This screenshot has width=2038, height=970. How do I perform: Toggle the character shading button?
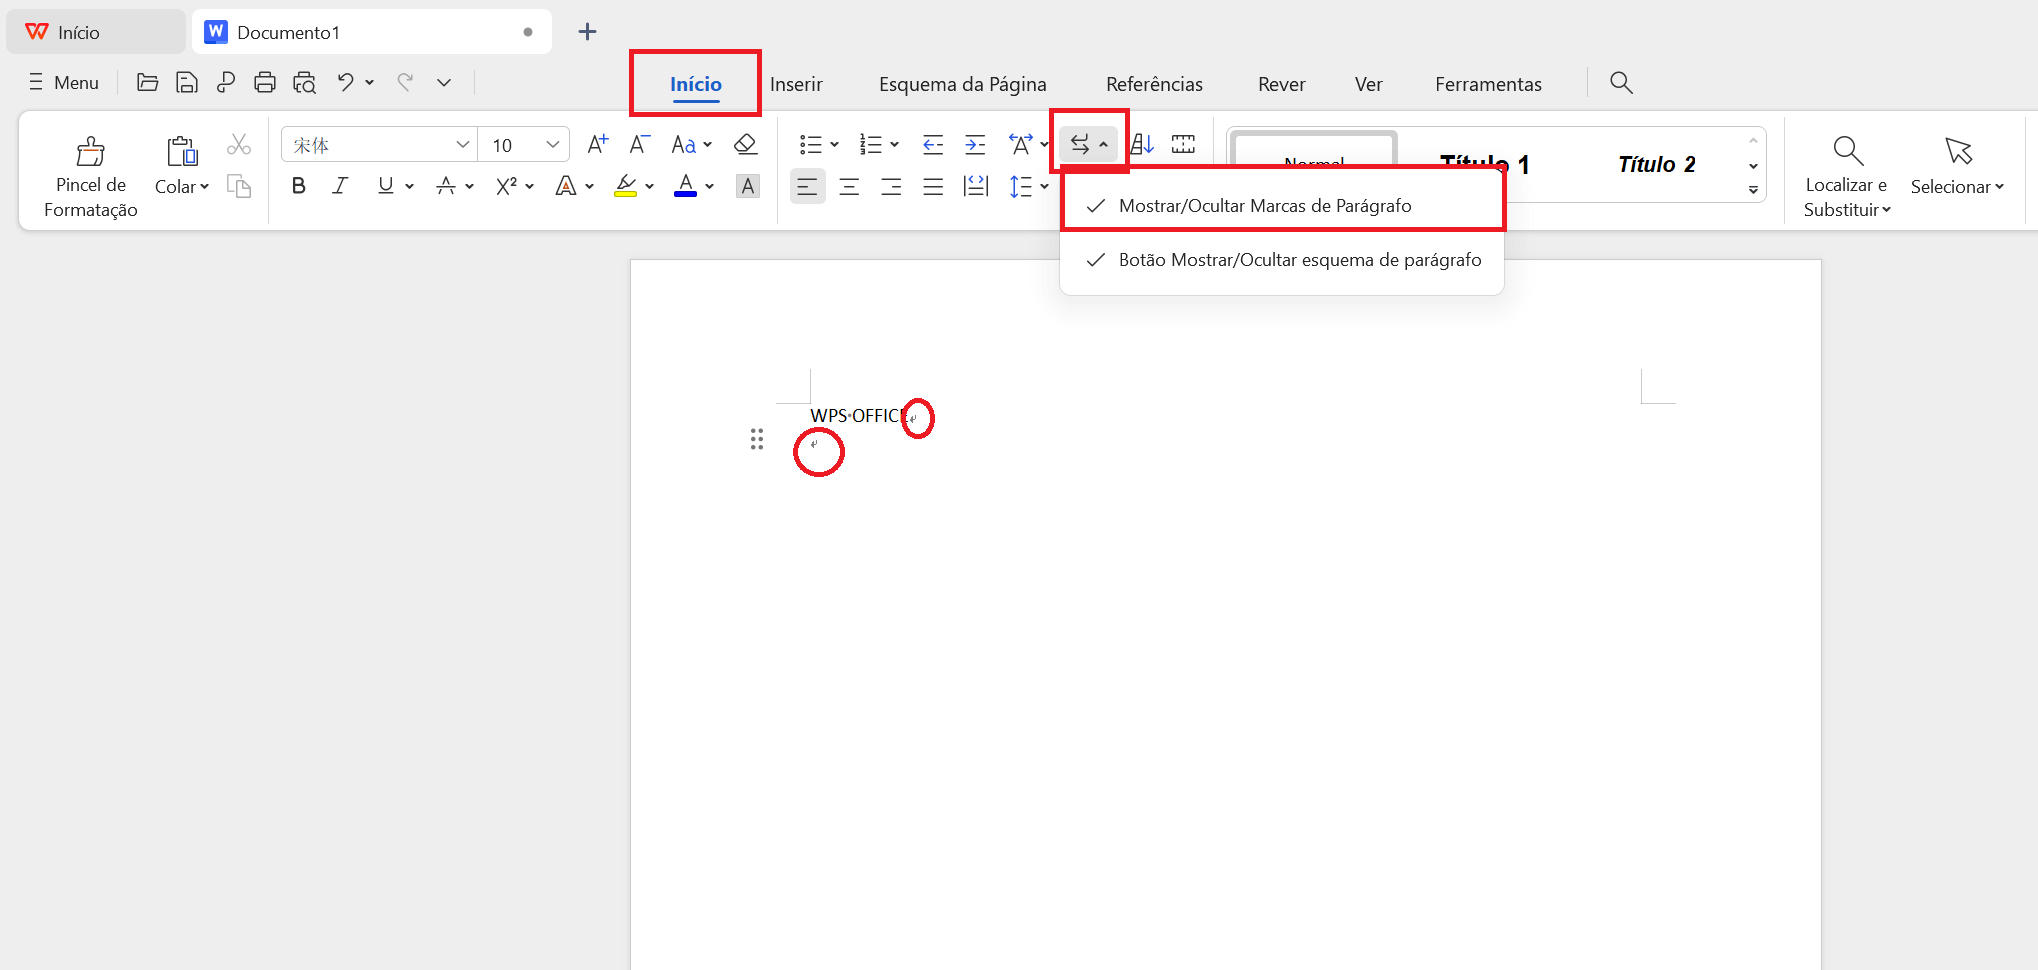click(747, 187)
